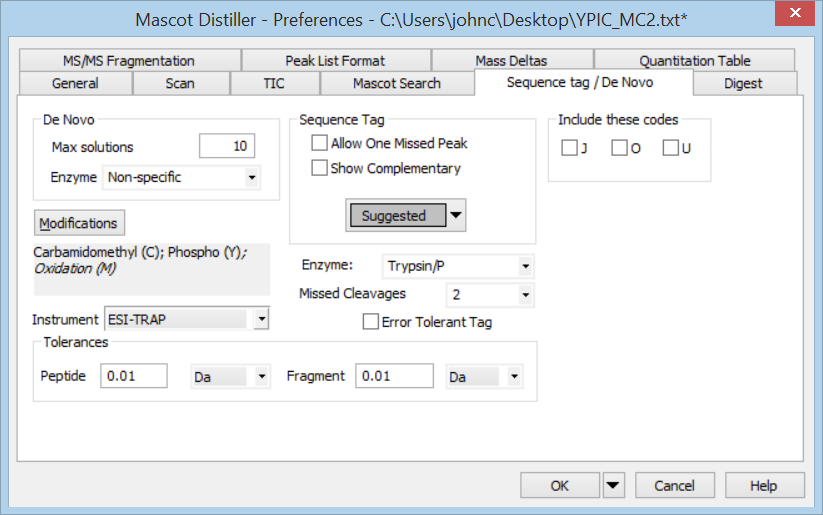
Task: Toggle Show Complementary checkbox
Action: tap(319, 167)
